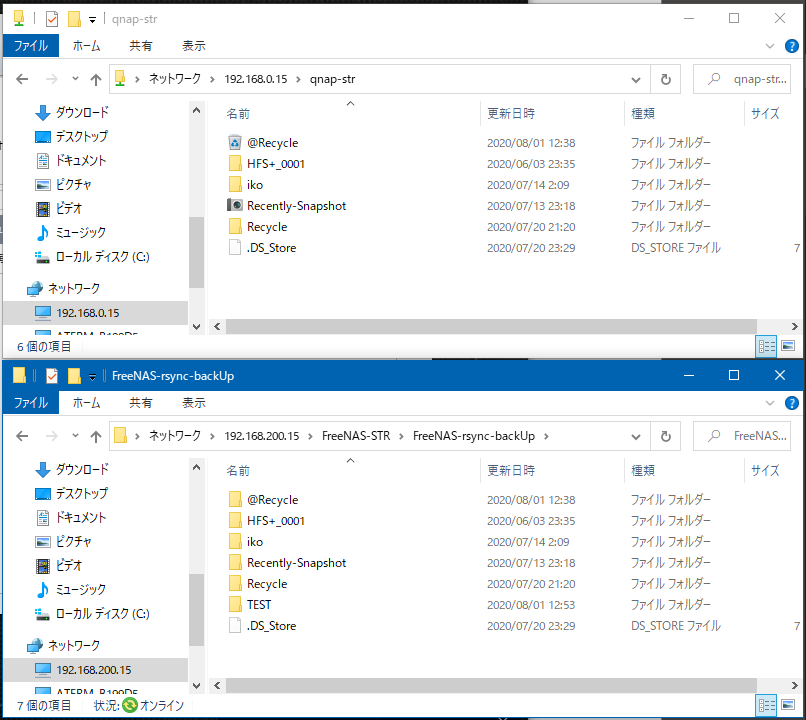Image resolution: width=806 pixels, height=720 pixels.
Task: Select Recently-Snapshot camera icon in qnap-str window
Action: [x=234, y=205]
